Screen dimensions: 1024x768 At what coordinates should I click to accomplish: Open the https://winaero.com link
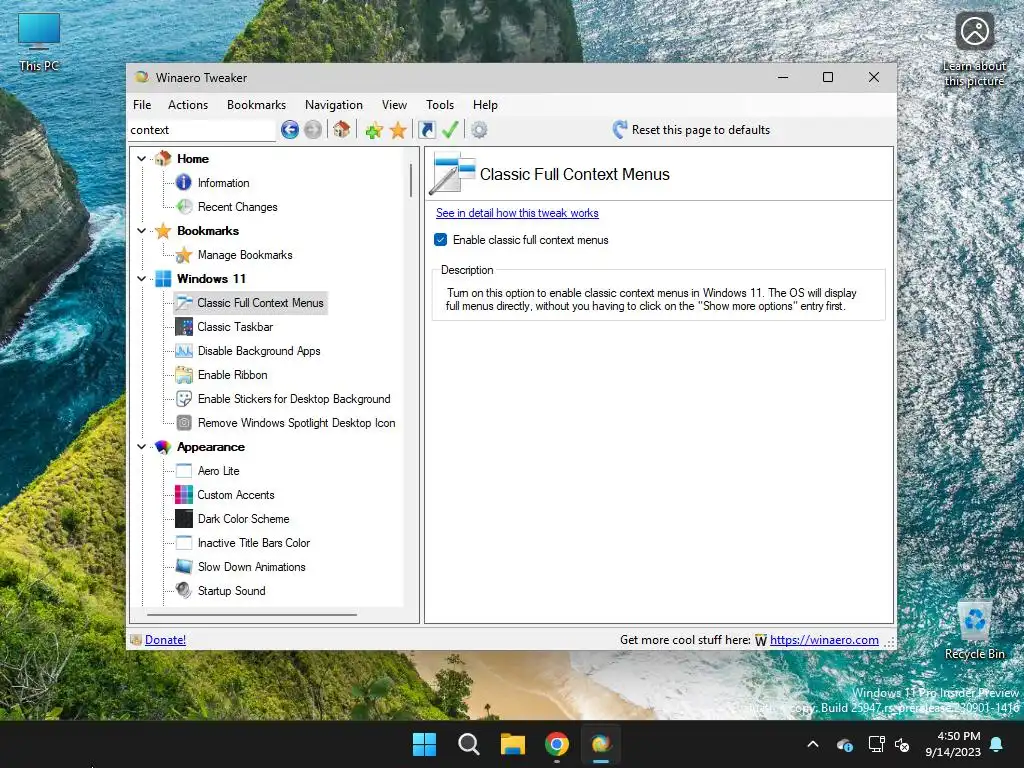[824, 640]
